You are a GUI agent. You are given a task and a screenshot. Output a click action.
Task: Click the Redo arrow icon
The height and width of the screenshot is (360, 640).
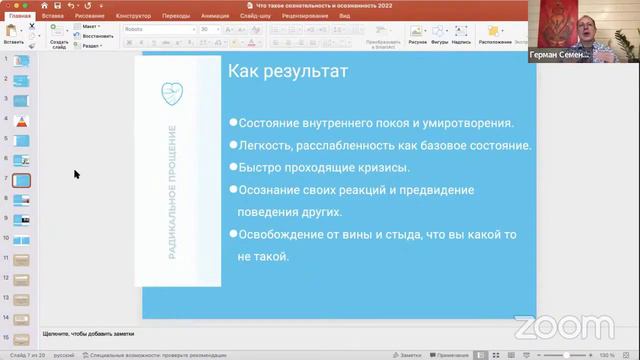click(x=88, y=6)
